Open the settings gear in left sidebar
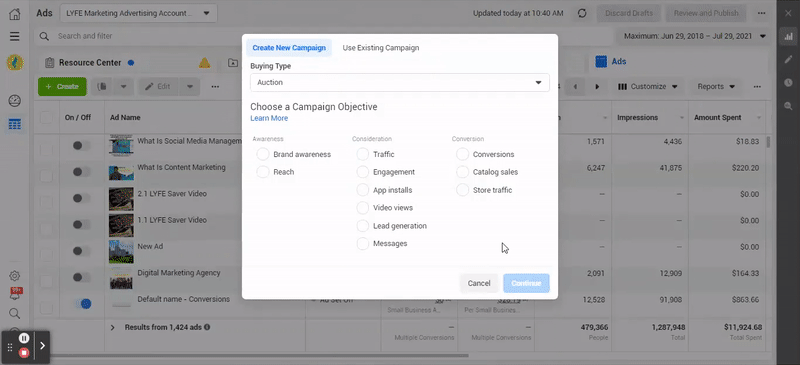The height and width of the screenshot is (365, 800). [15, 276]
